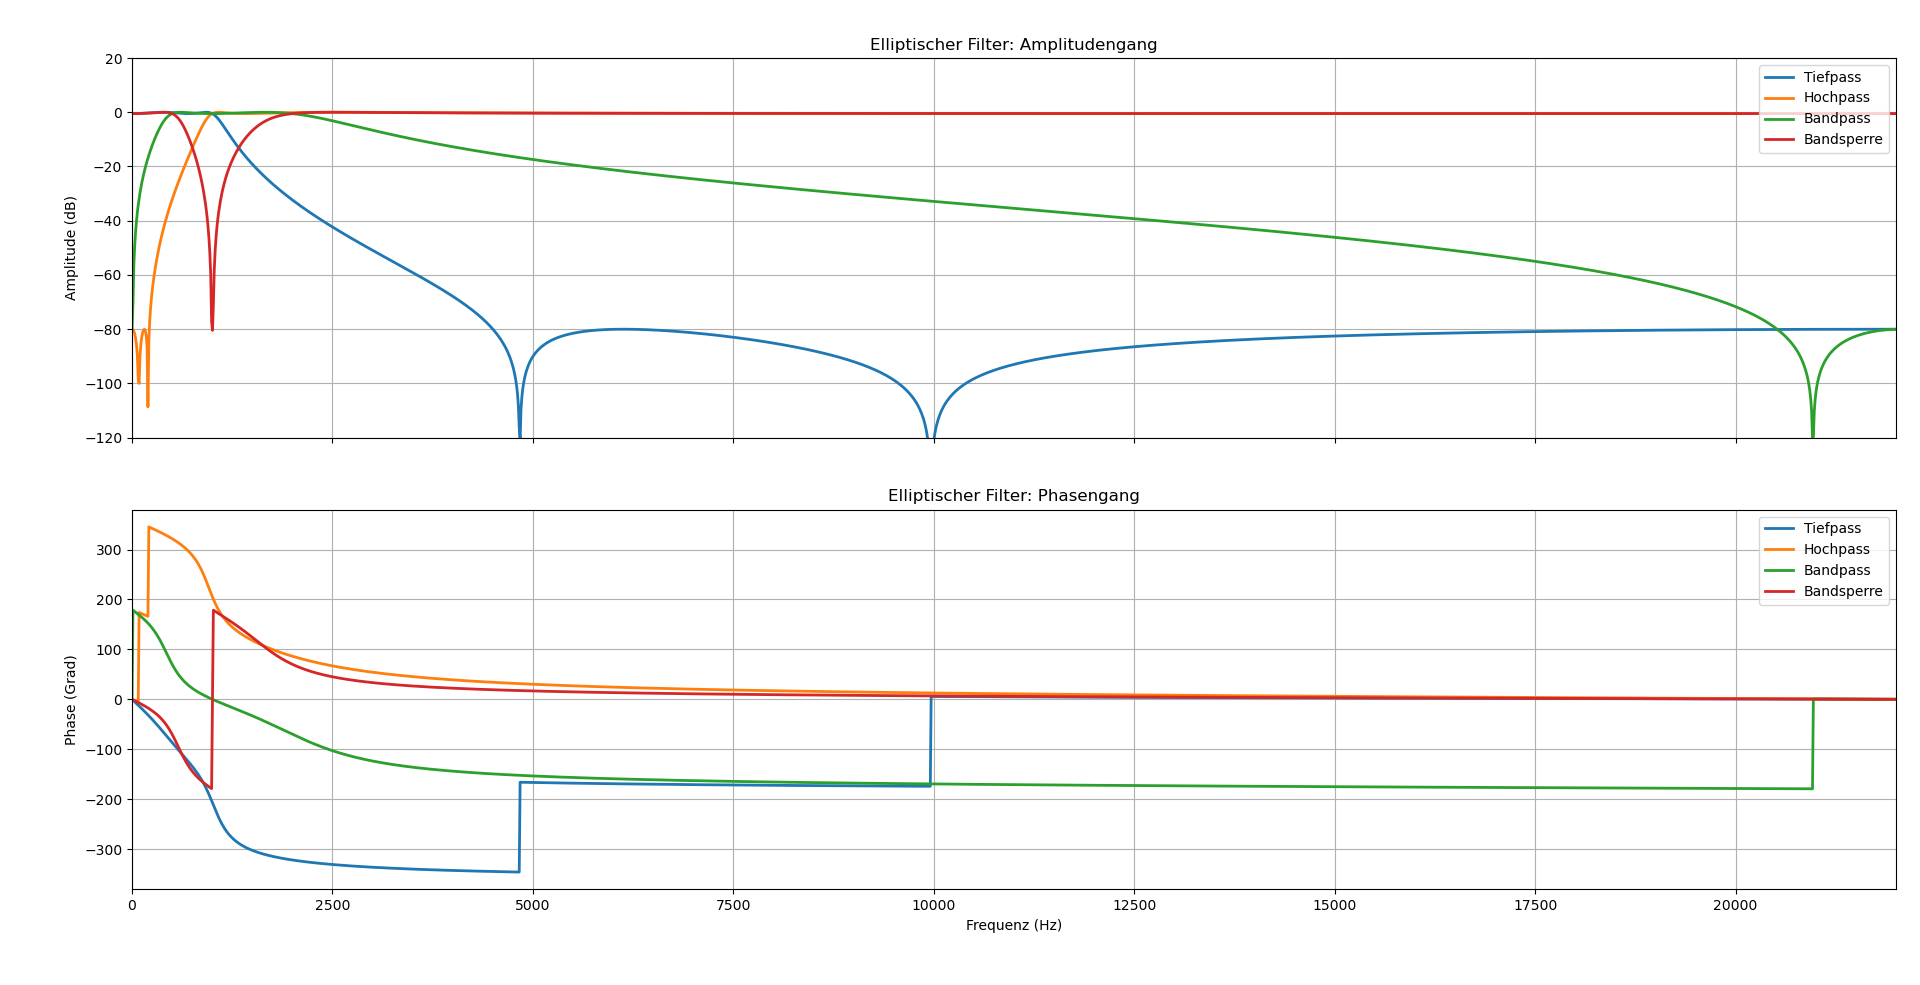Click 'Tiefpass' in the amplitude plot legend
1920x985 pixels.
(x=1832, y=77)
